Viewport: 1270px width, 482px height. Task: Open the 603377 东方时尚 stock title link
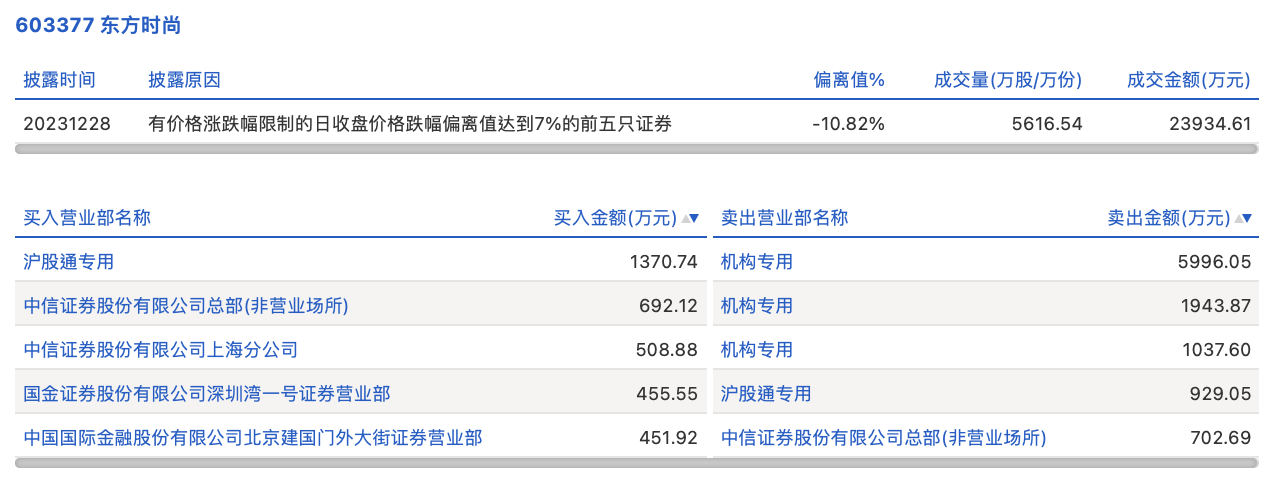(98, 26)
